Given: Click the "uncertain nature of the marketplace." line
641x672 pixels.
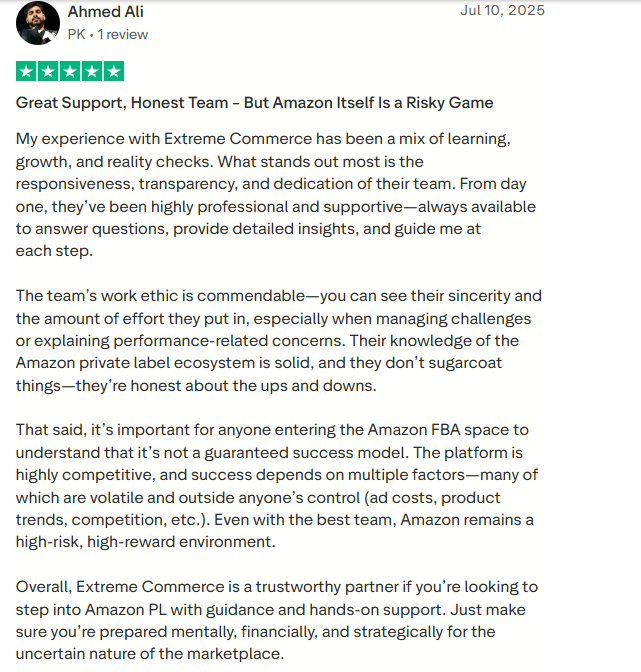Looking at the screenshot, I should (x=150, y=654).
